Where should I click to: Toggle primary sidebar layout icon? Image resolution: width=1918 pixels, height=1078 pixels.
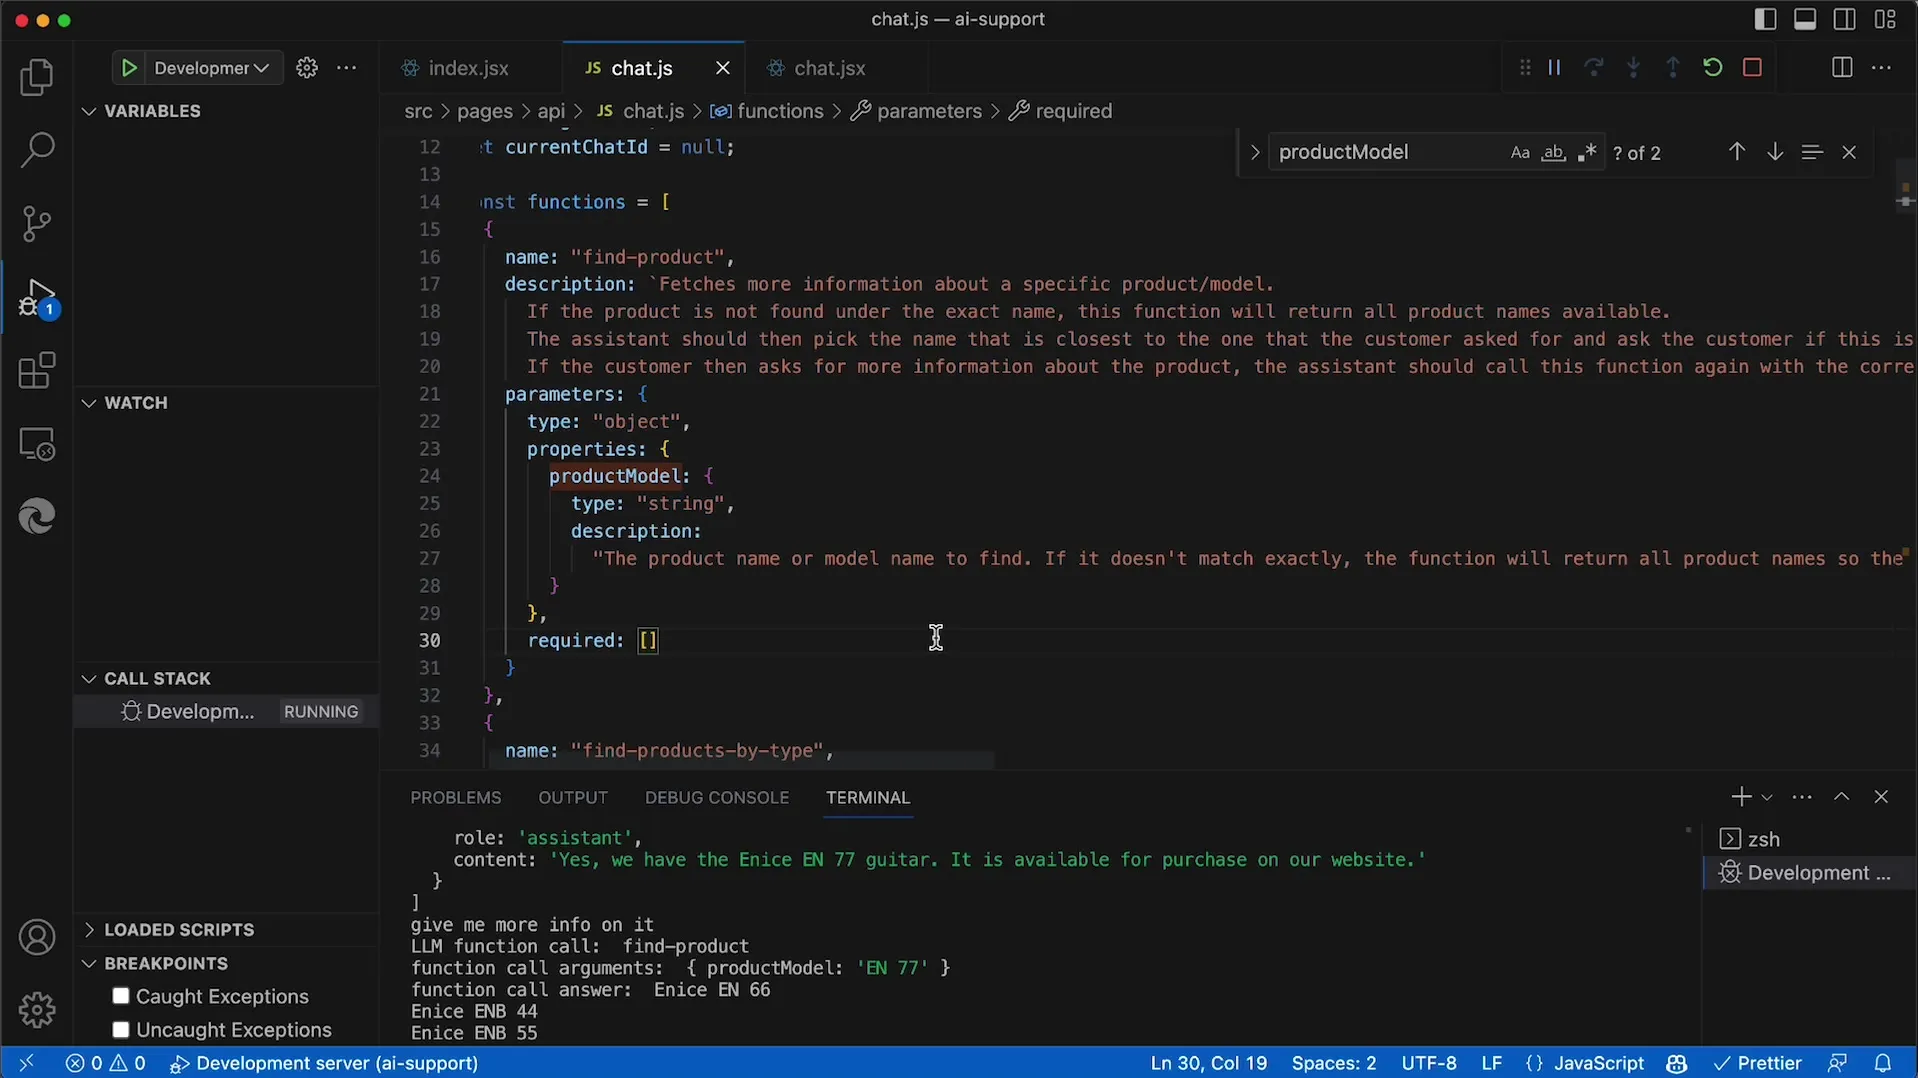[x=1766, y=19]
